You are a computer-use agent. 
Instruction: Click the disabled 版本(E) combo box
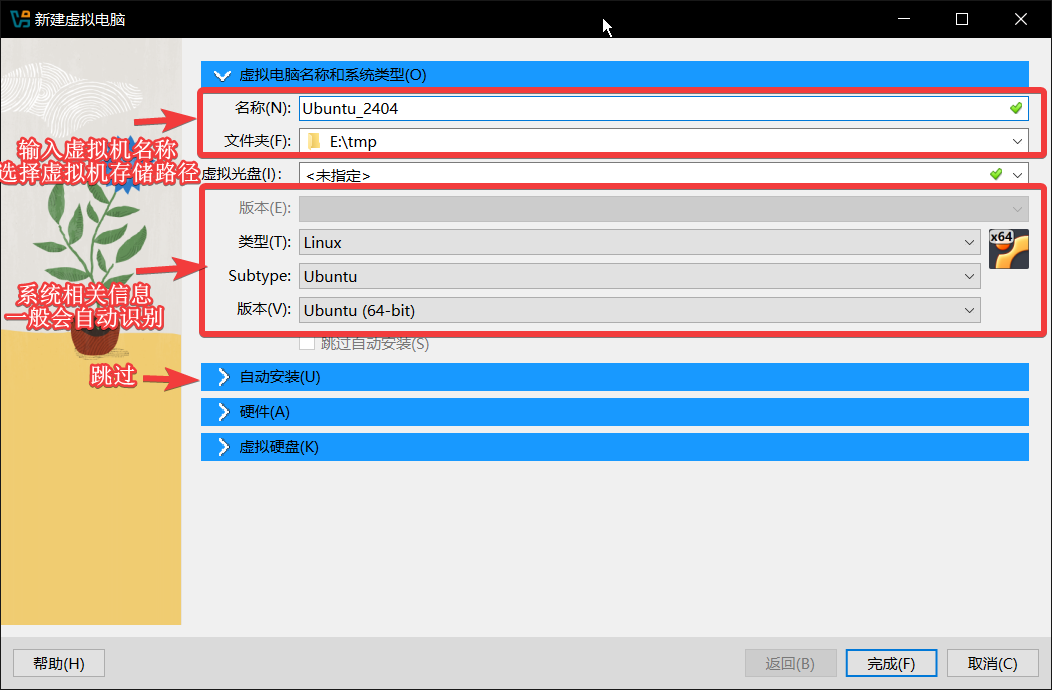click(664, 209)
